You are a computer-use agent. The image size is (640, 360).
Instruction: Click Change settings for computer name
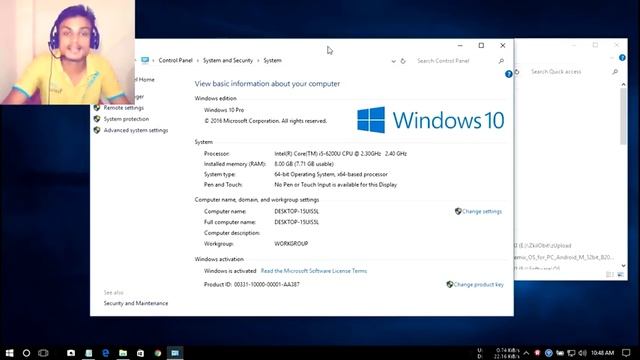click(x=482, y=211)
